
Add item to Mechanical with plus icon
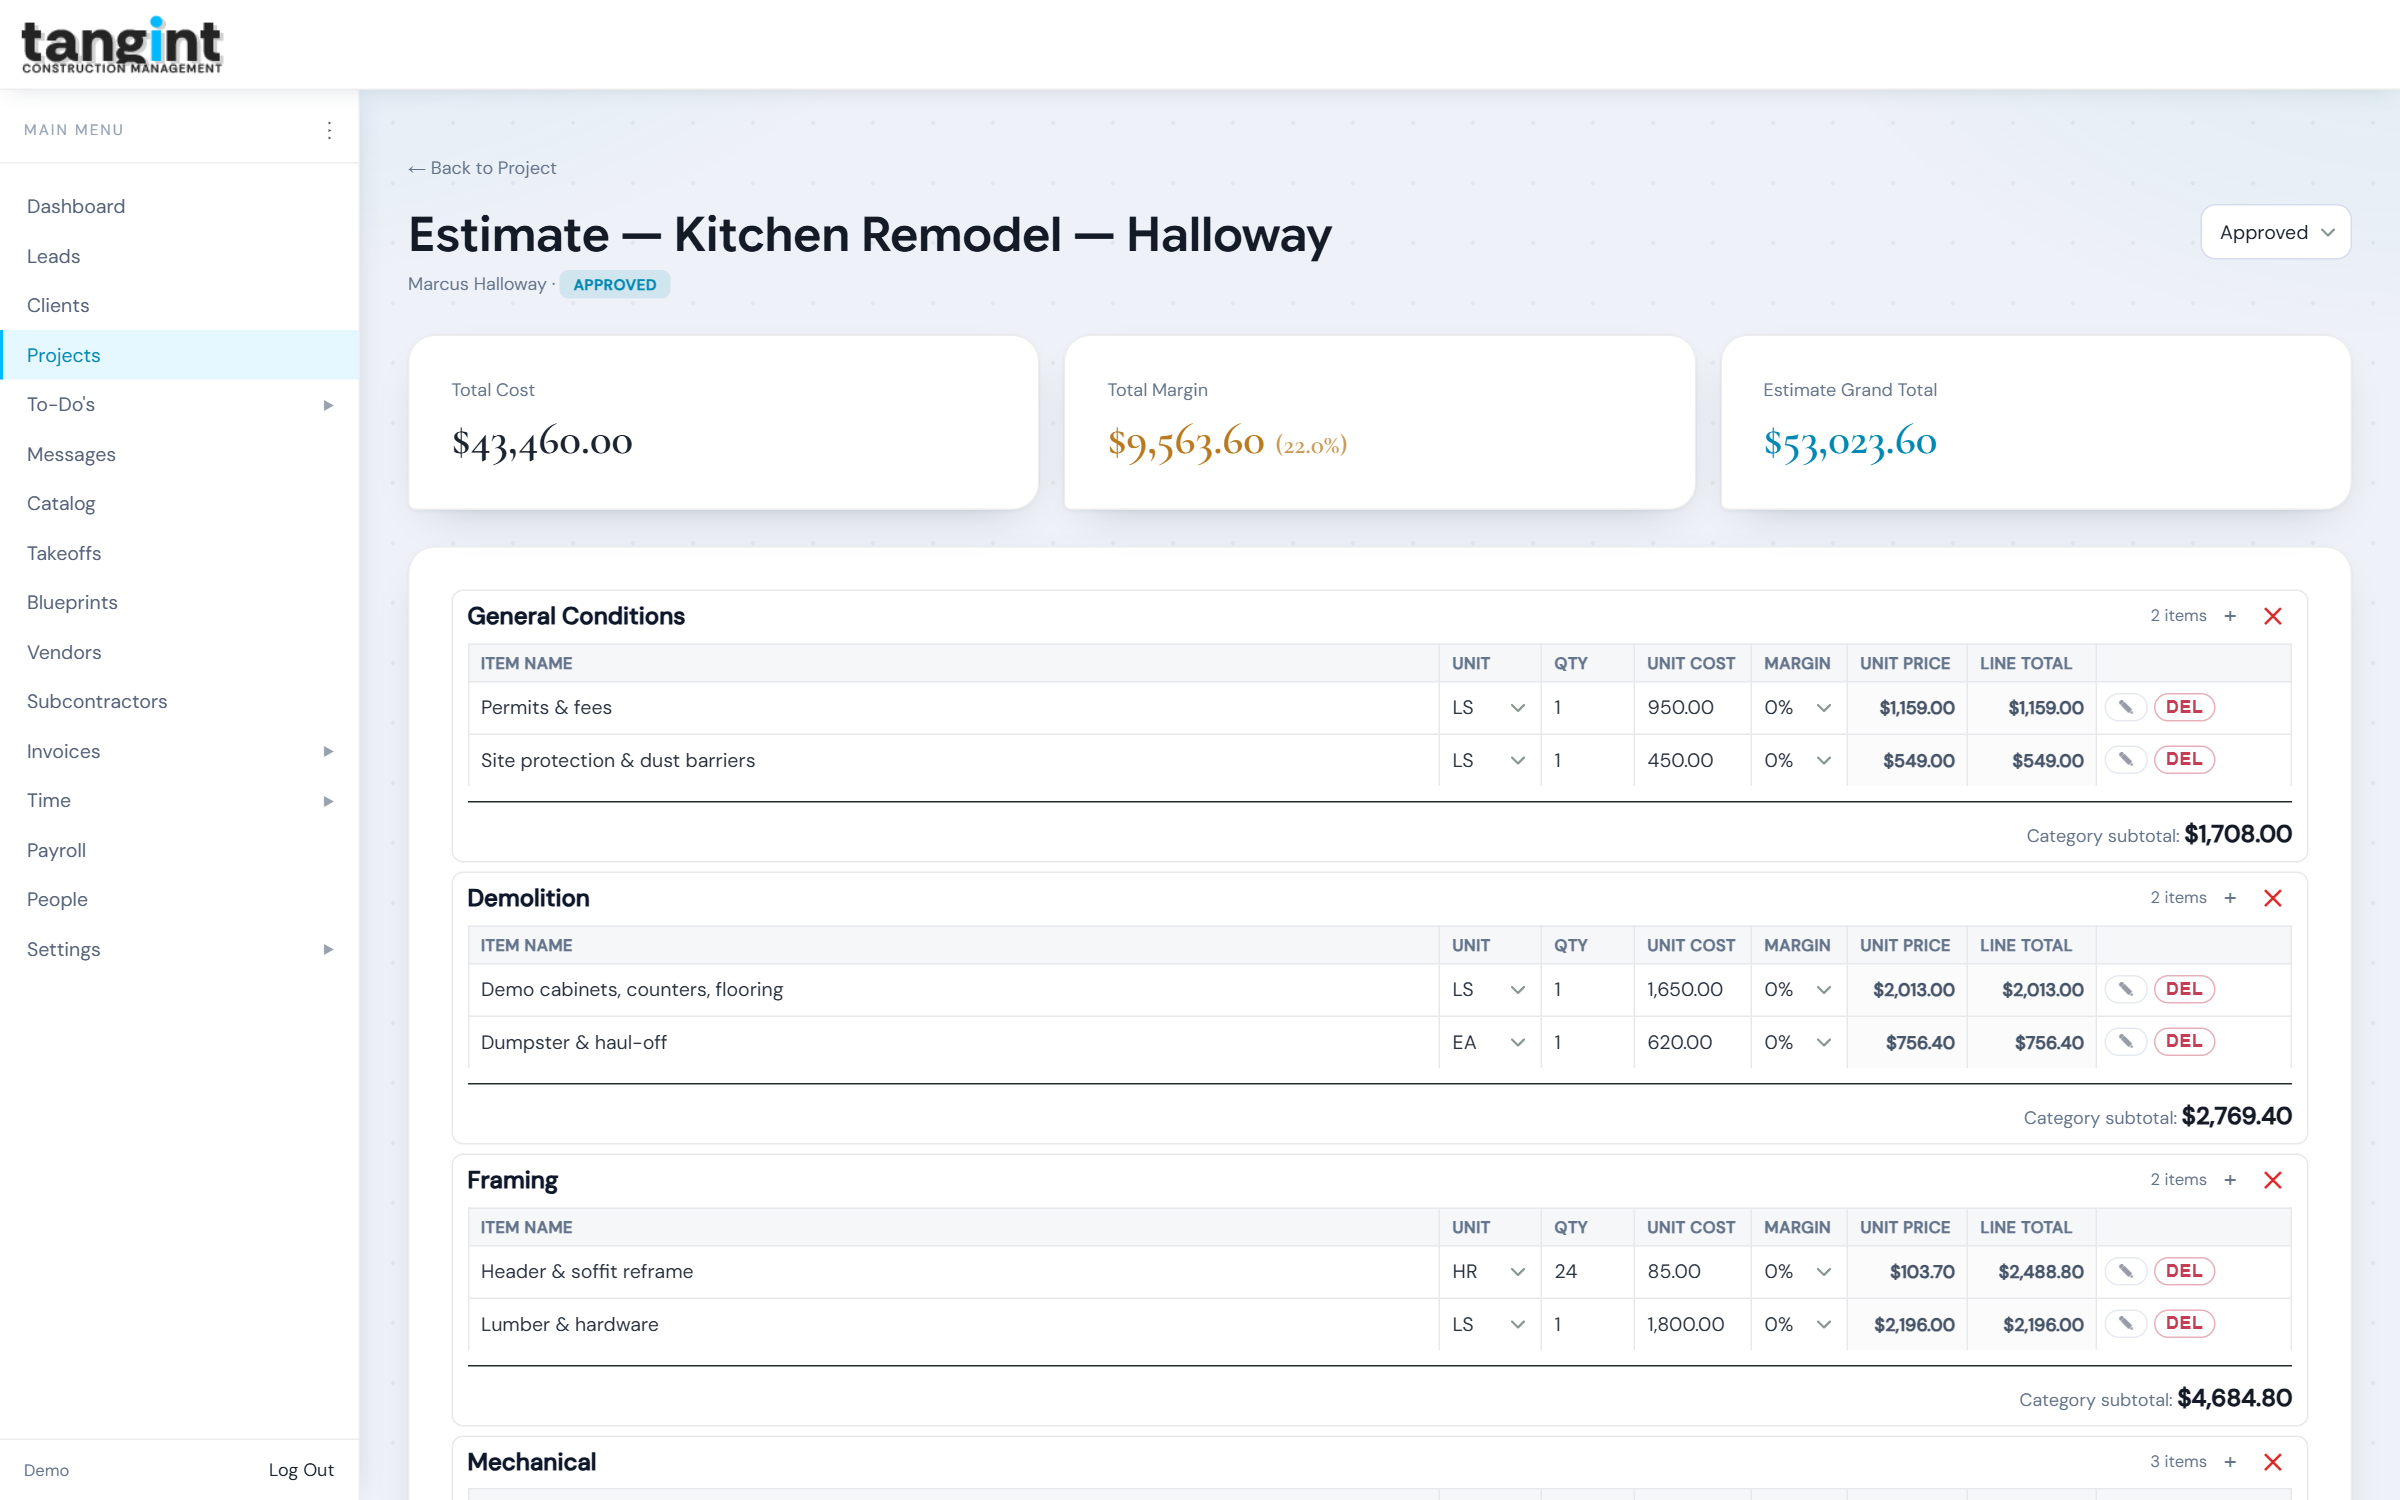click(x=2230, y=1462)
